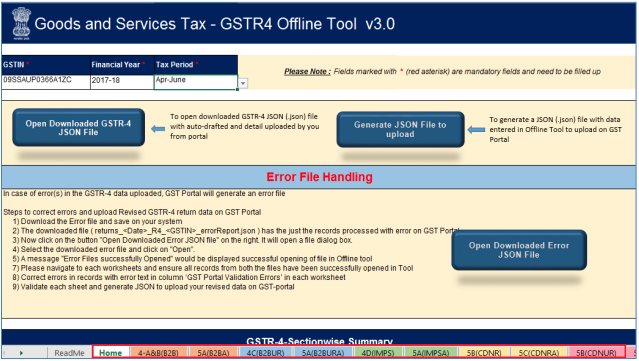Click 'To generate a JSON (.json) file' description text

coord(555,130)
